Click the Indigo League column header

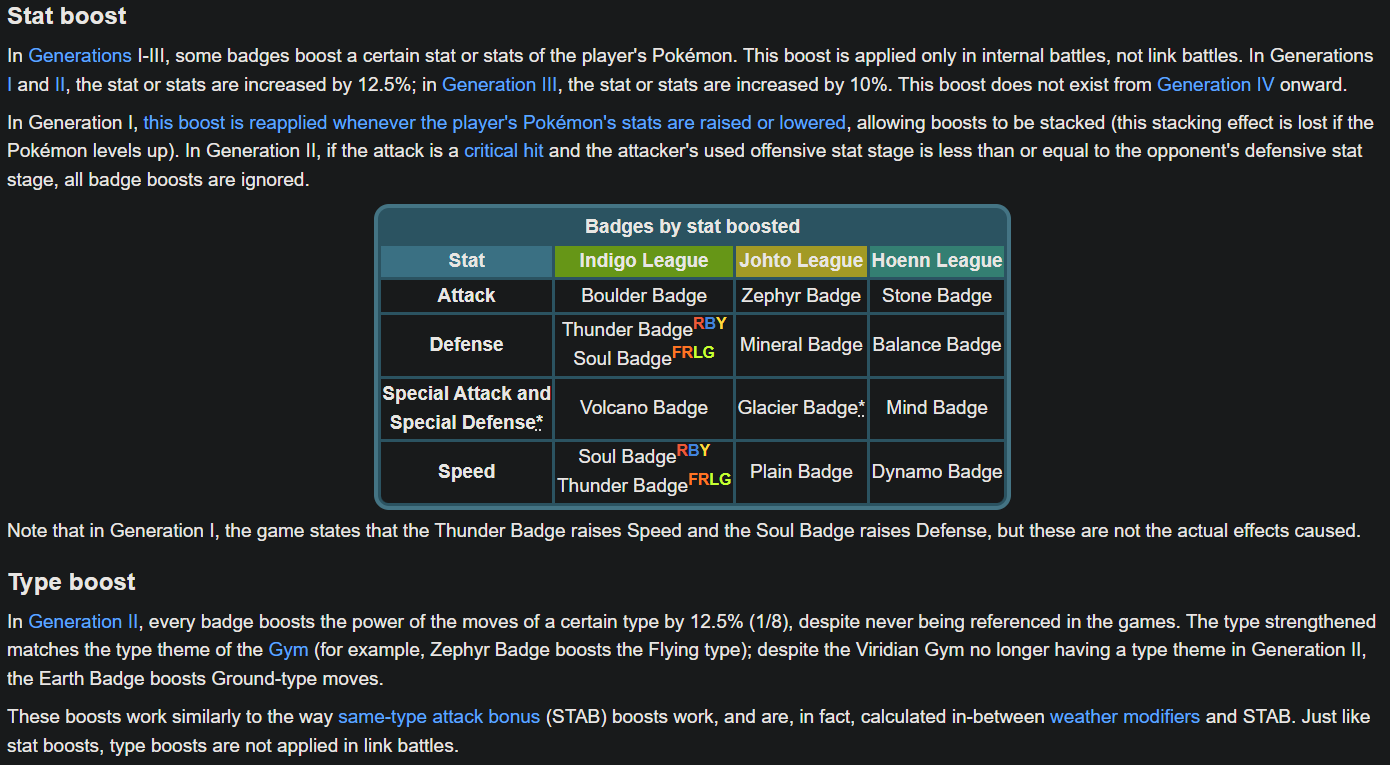click(x=644, y=261)
